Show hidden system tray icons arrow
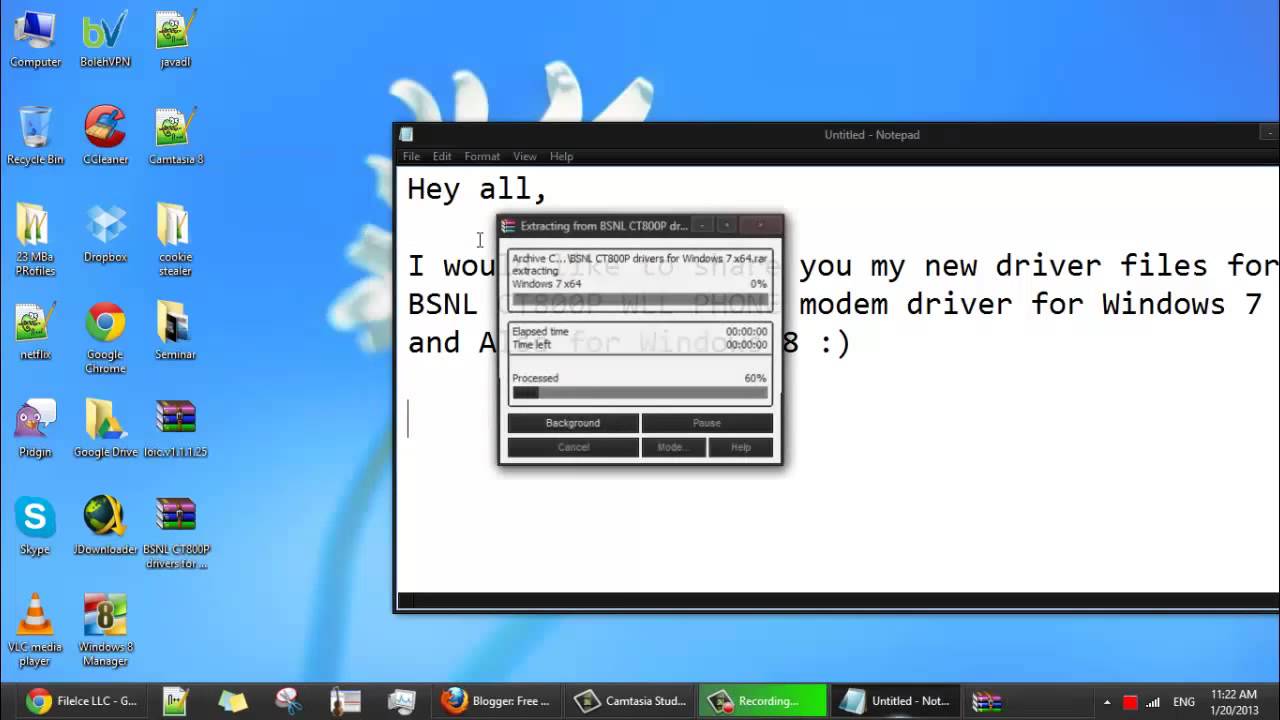The width and height of the screenshot is (1280, 720). coord(1107,702)
